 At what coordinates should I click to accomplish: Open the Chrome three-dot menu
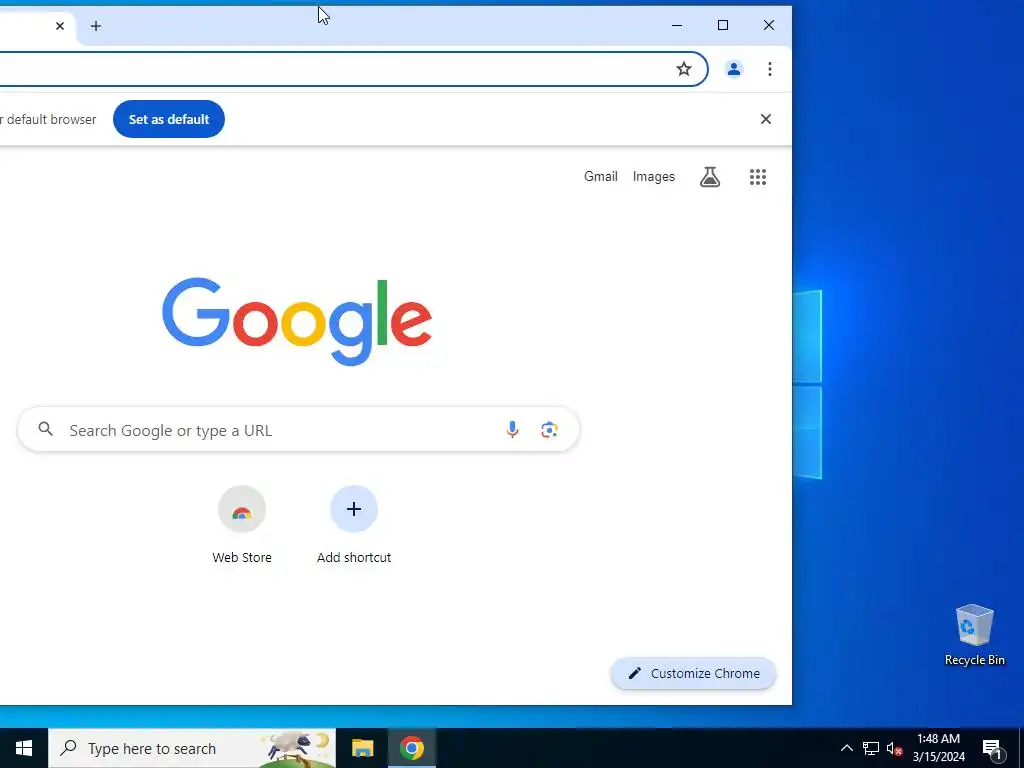[x=770, y=69]
